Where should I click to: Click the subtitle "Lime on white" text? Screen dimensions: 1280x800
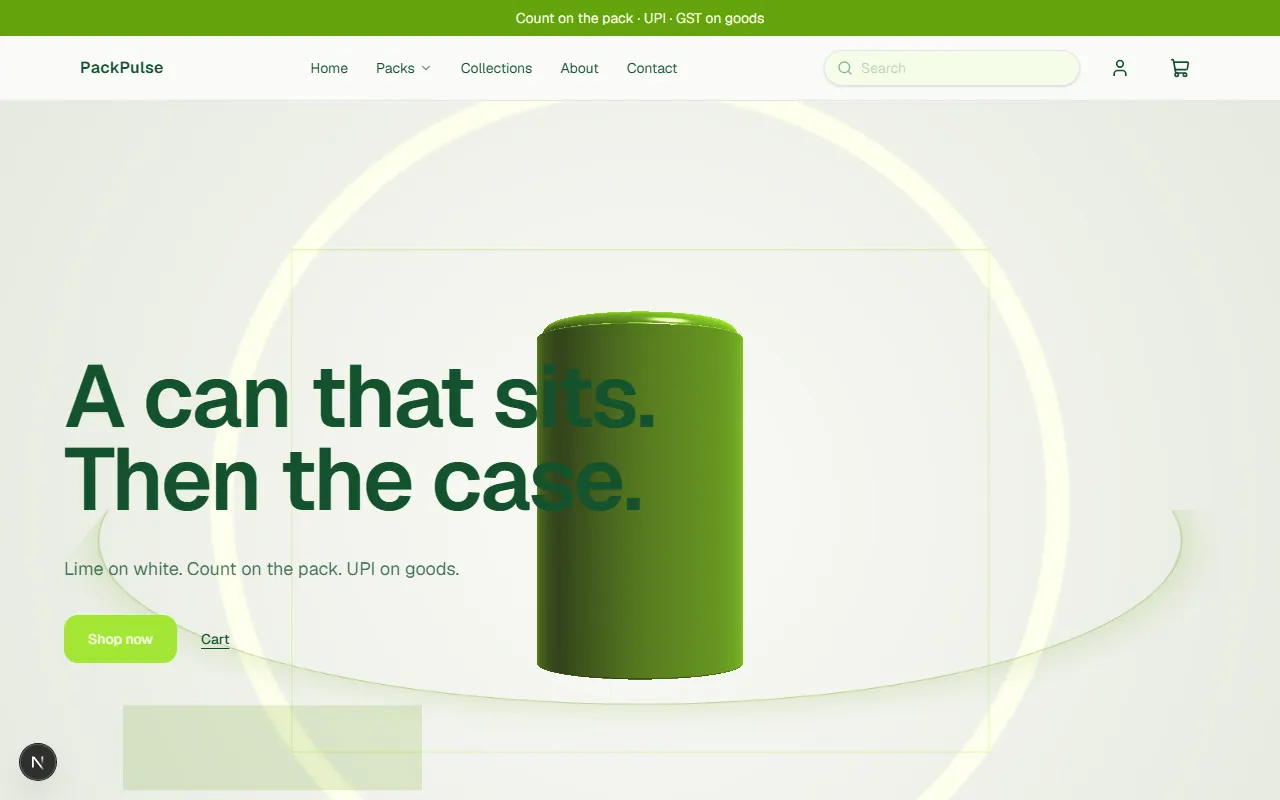coord(262,569)
